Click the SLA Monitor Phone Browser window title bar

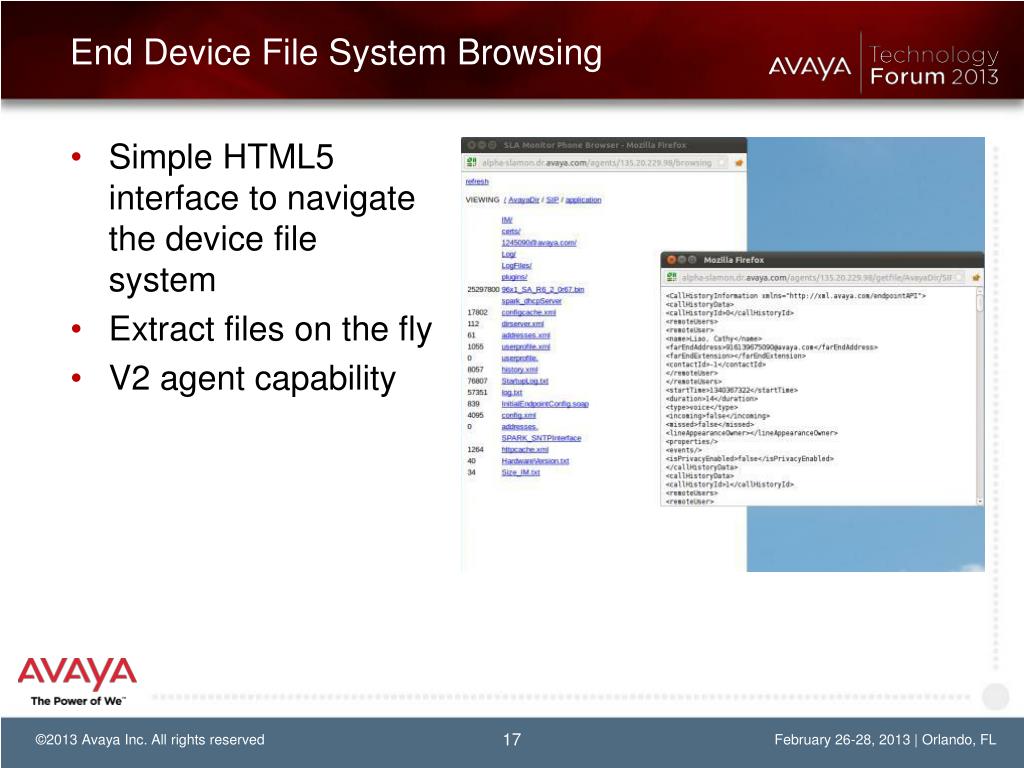pyautogui.click(x=603, y=145)
